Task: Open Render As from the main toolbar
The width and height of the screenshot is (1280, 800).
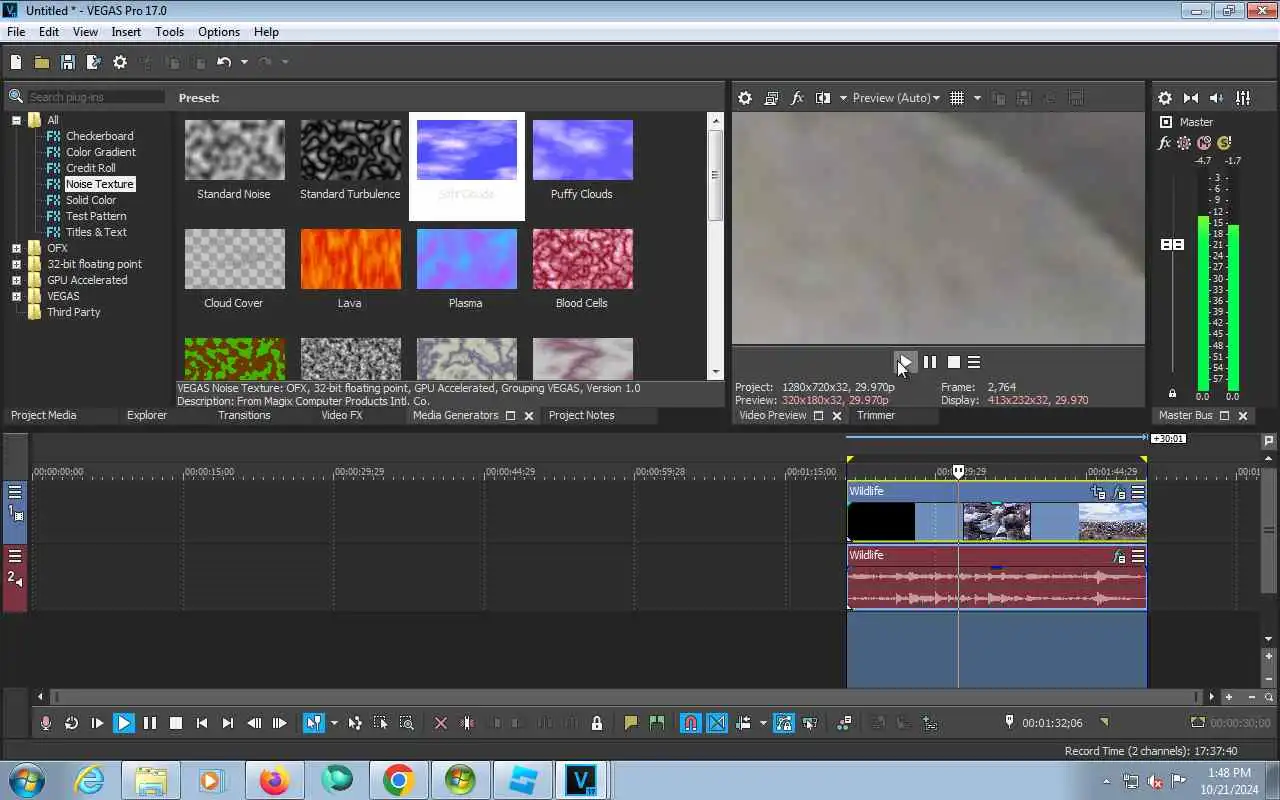Action: 94,62
